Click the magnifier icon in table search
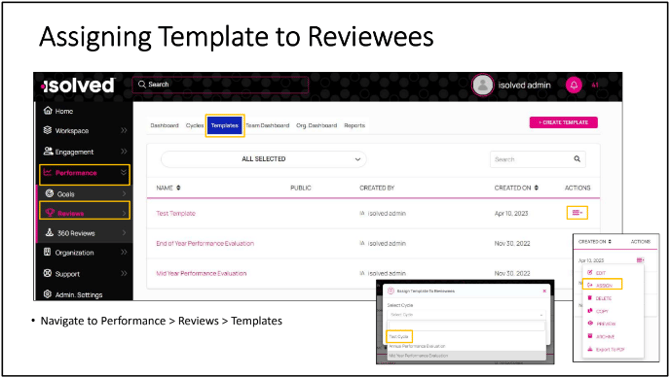The height and width of the screenshot is (377, 670). pyautogui.click(x=577, y=159)
